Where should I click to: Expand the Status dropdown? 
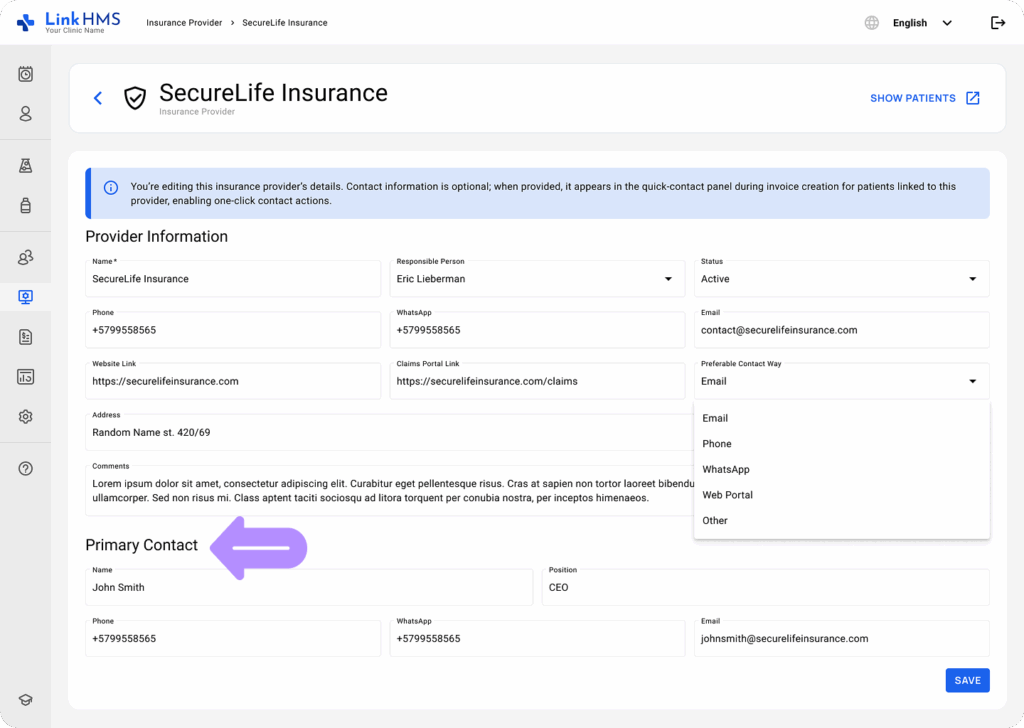(x=972, y=279)
